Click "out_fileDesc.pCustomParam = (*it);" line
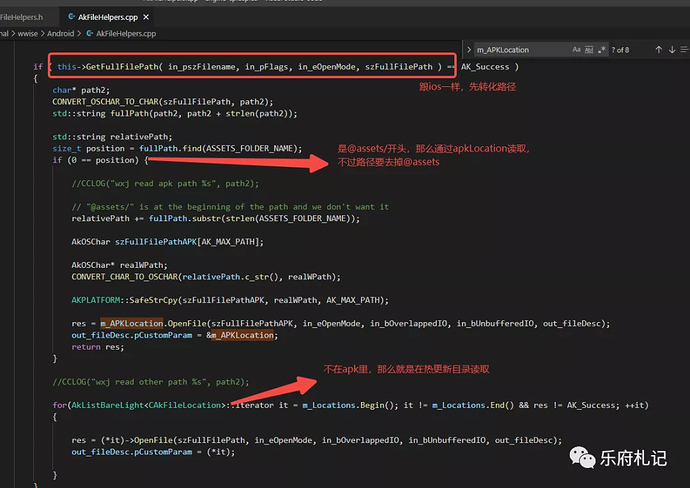The width and height of the screenshot is (690, 488). tap(153, 451)
